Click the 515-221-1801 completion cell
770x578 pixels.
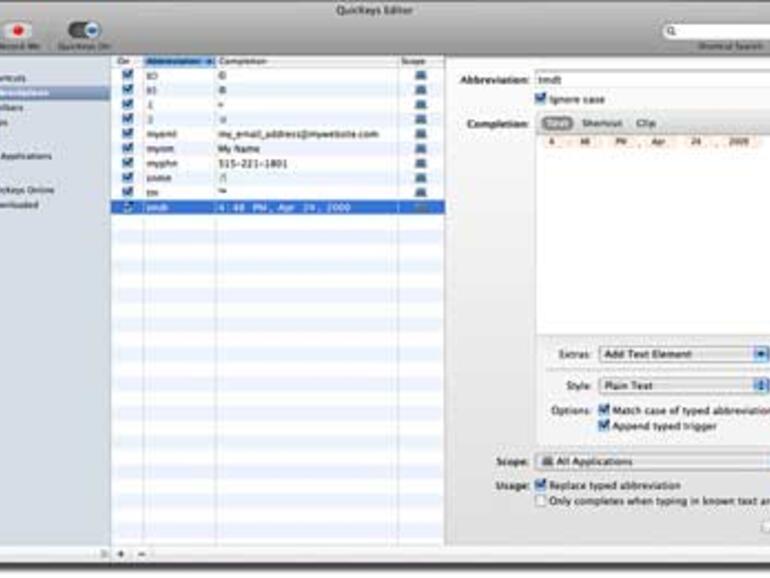307,164
